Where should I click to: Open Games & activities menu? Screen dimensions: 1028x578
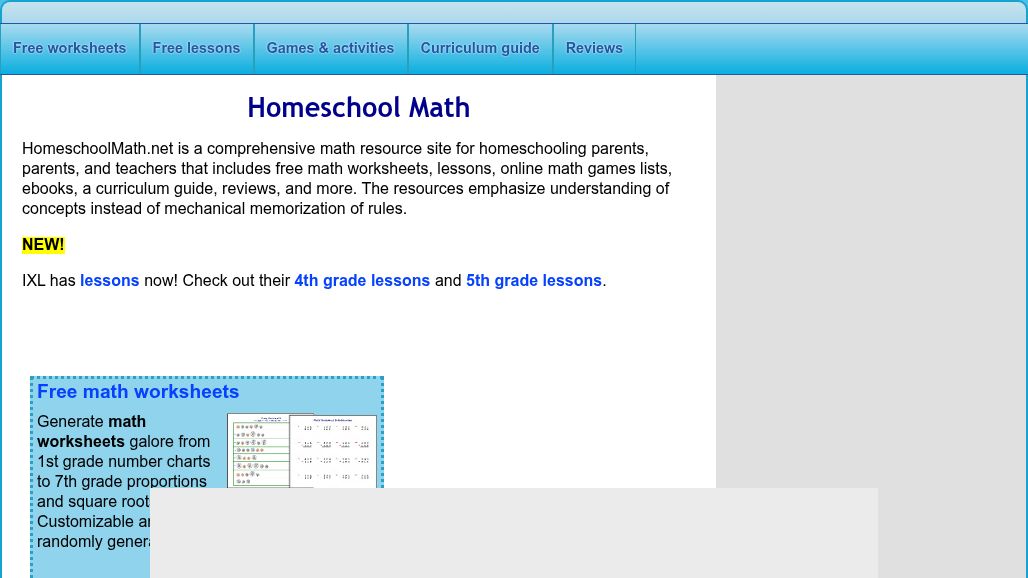[330, 48]
